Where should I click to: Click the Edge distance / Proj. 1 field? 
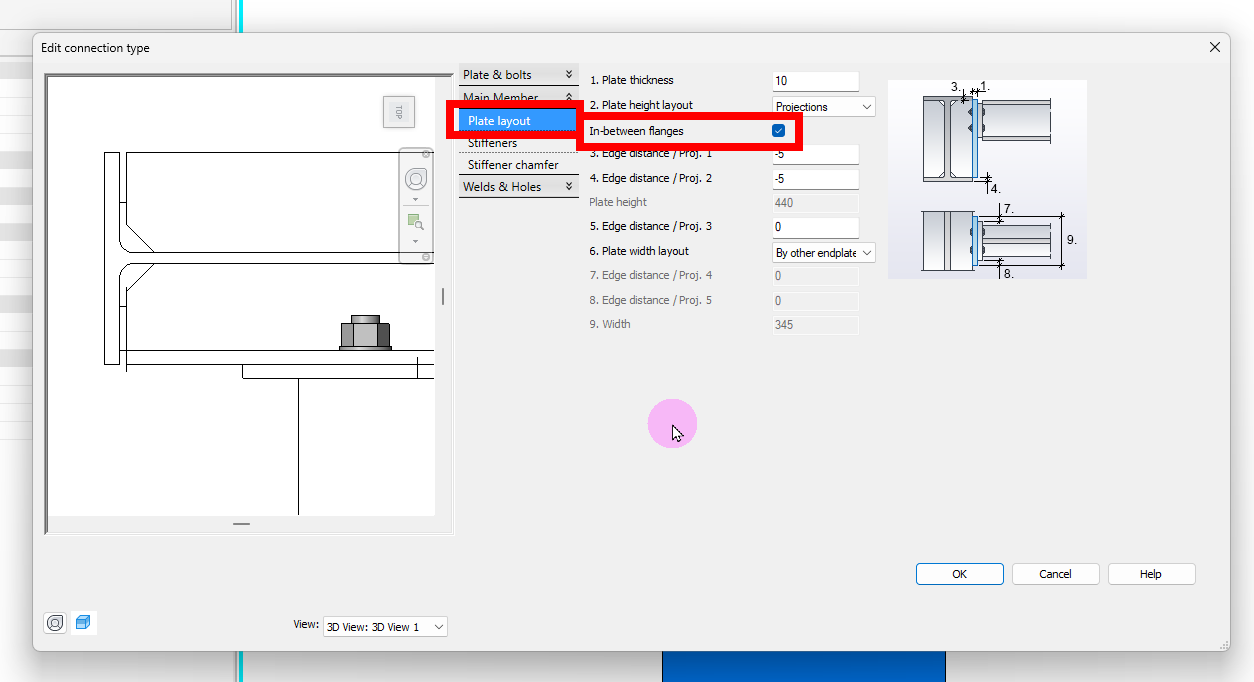tap(815, 155)
